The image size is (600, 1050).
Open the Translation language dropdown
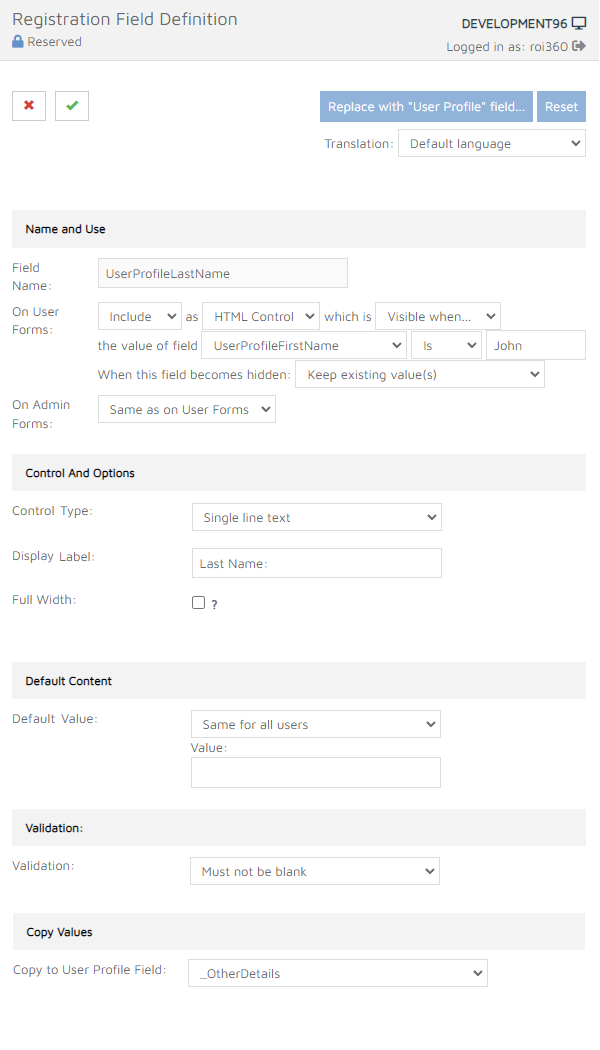(x=491, y=144)
